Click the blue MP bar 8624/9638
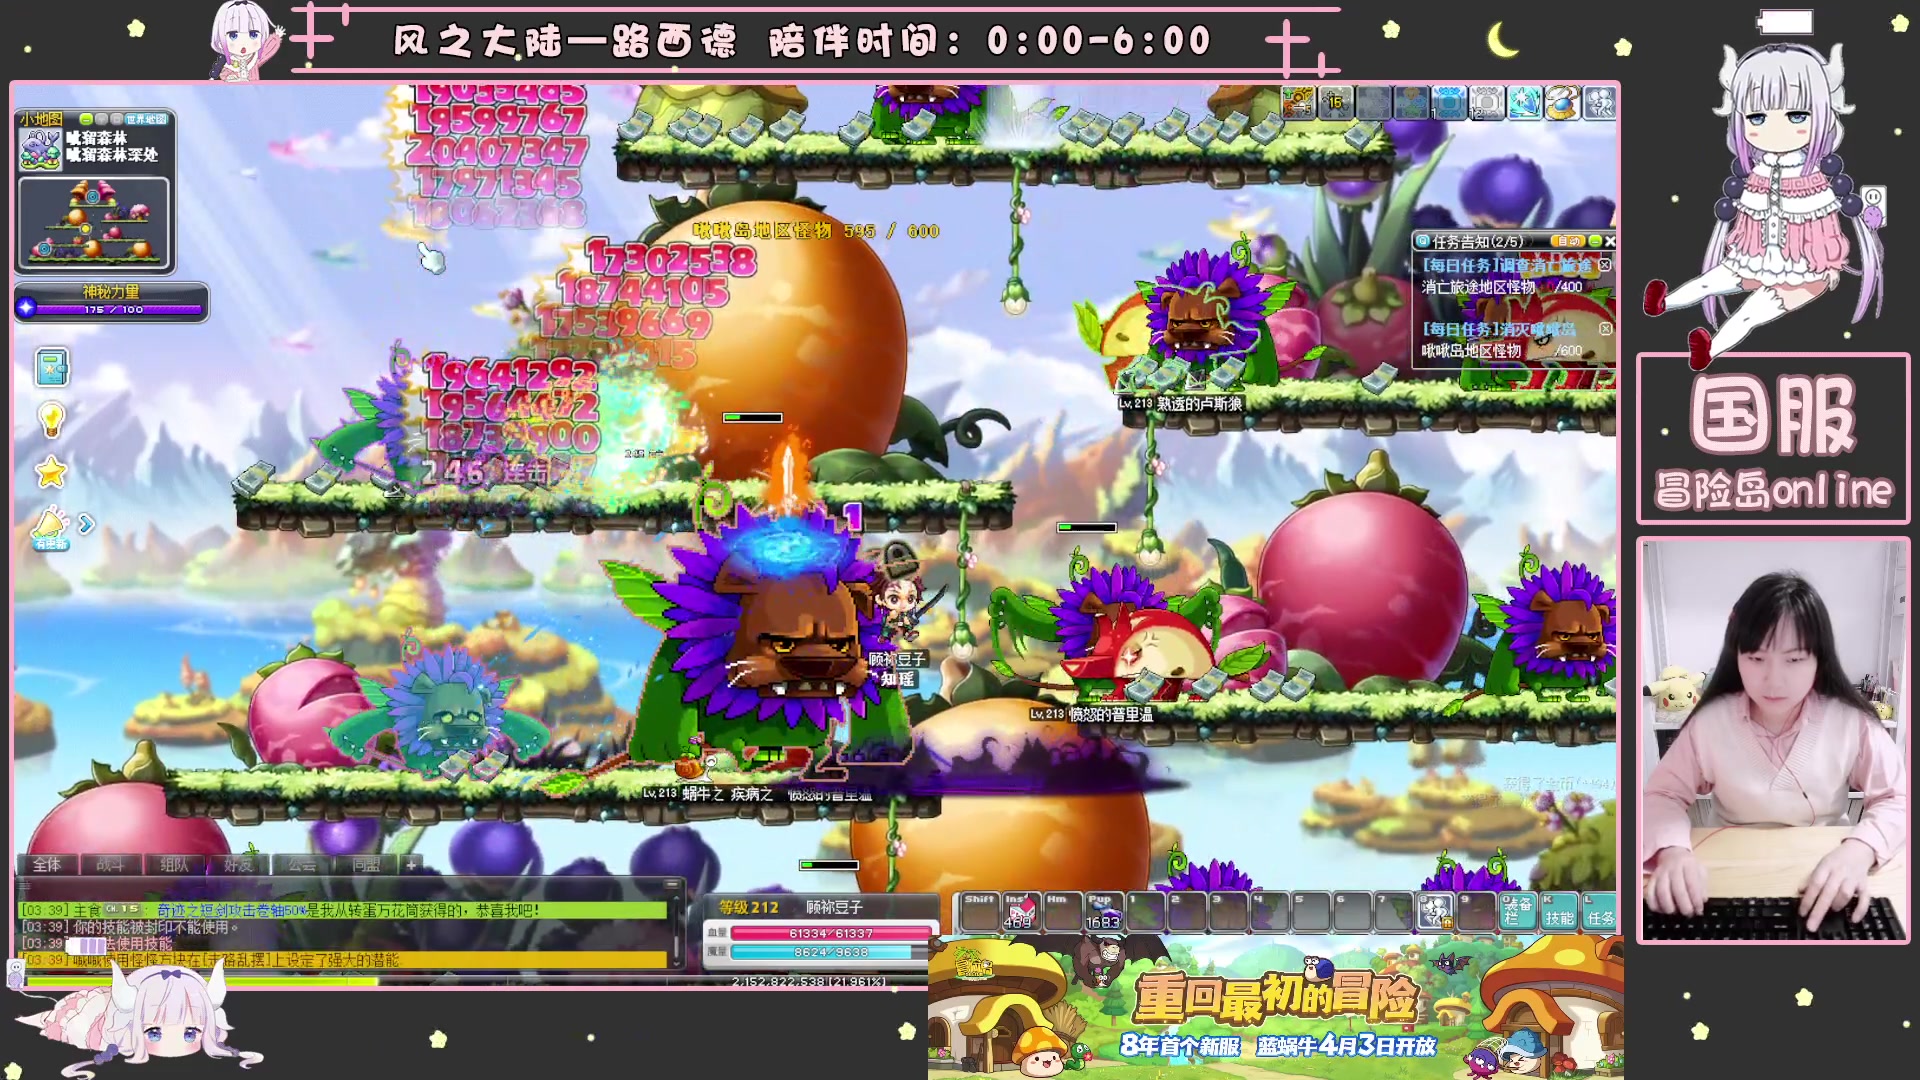Image resolution: width=1920 pixels, height=1080 pixels. [x=831, y=953]
